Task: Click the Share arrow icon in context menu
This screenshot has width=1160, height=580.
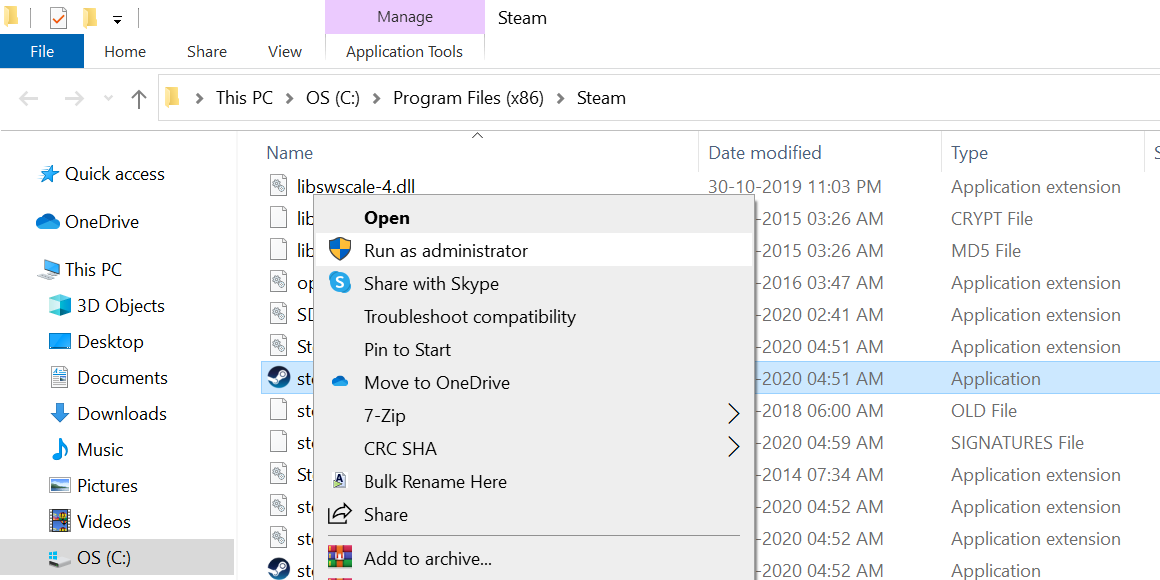Action: (x=339, y=514)
